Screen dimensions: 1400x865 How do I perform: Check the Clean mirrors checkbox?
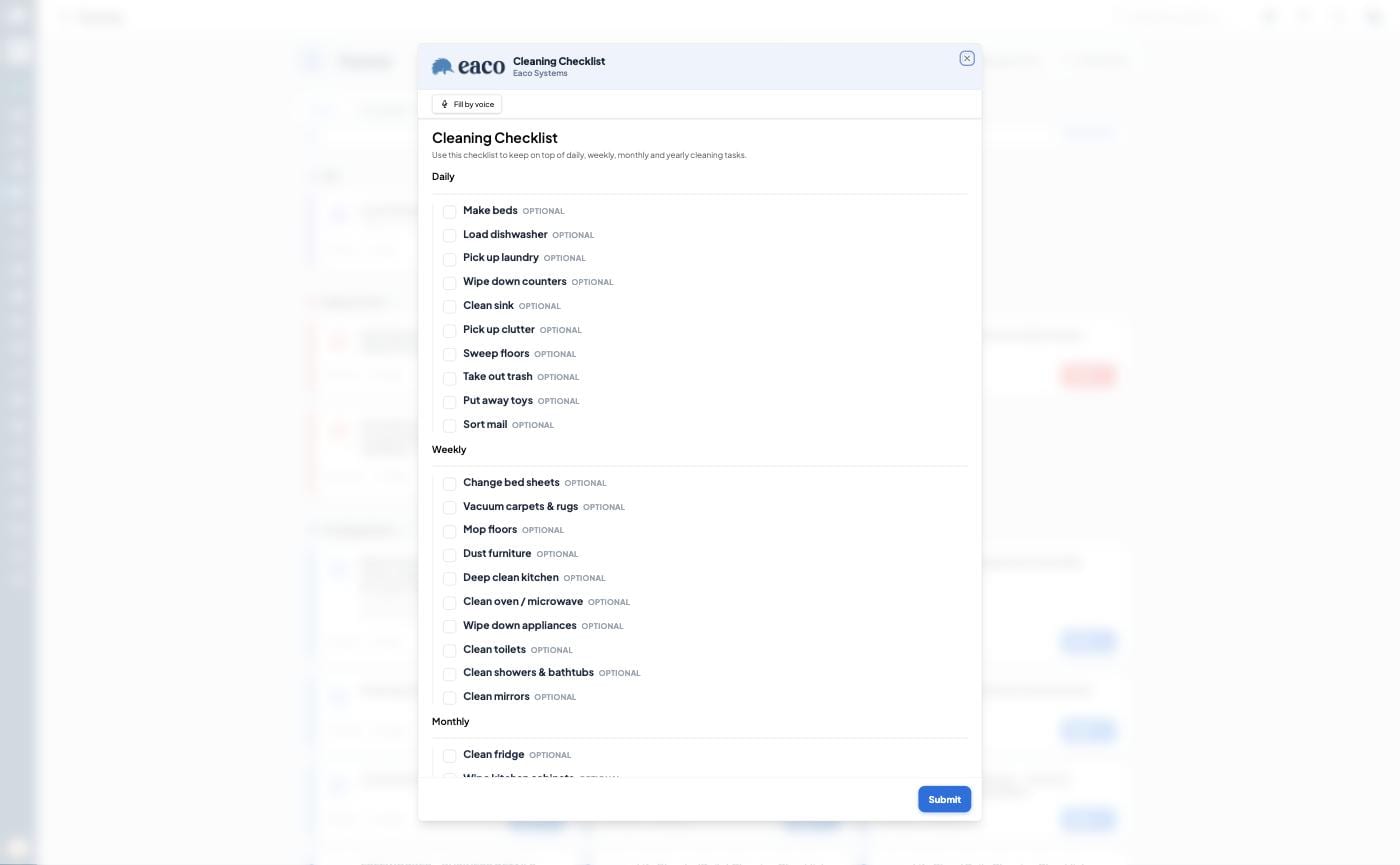coord(450,698)
